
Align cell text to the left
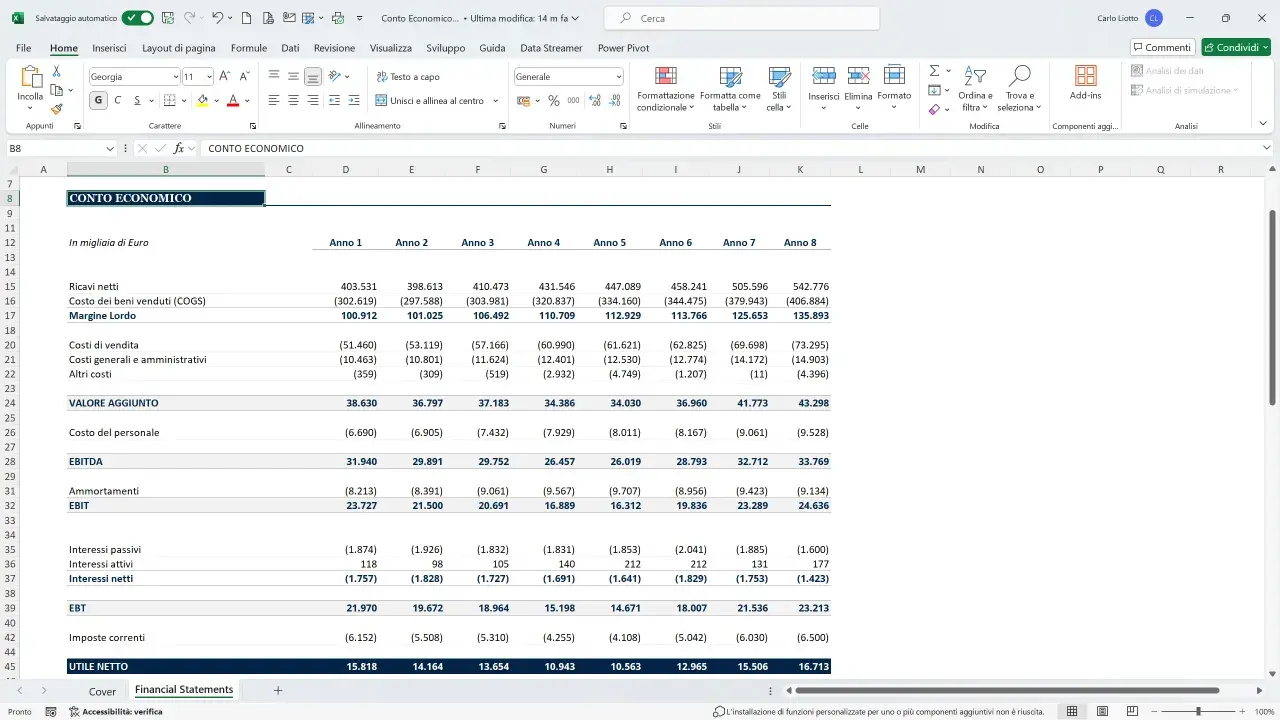[273, 100]
